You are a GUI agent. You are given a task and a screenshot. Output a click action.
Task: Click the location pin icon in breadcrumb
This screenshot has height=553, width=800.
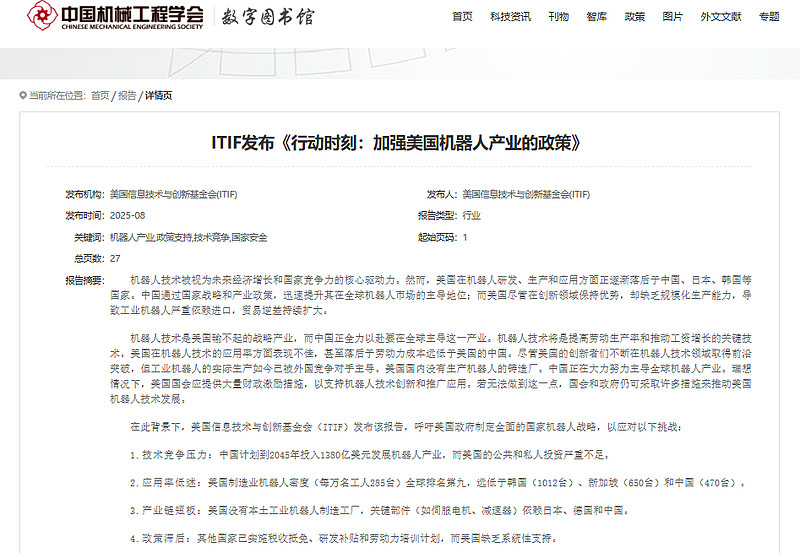(22, 95)
